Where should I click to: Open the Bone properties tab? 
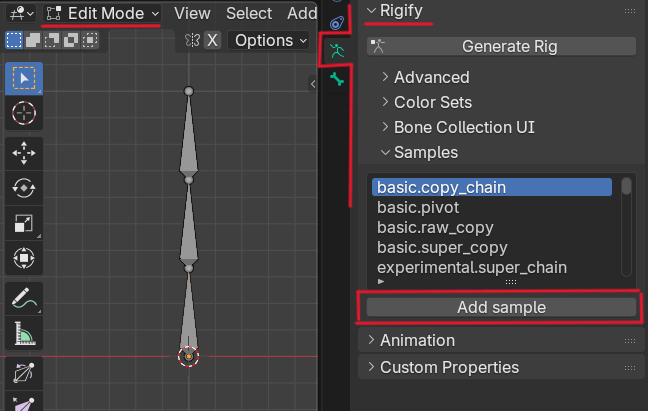(337, 79)
